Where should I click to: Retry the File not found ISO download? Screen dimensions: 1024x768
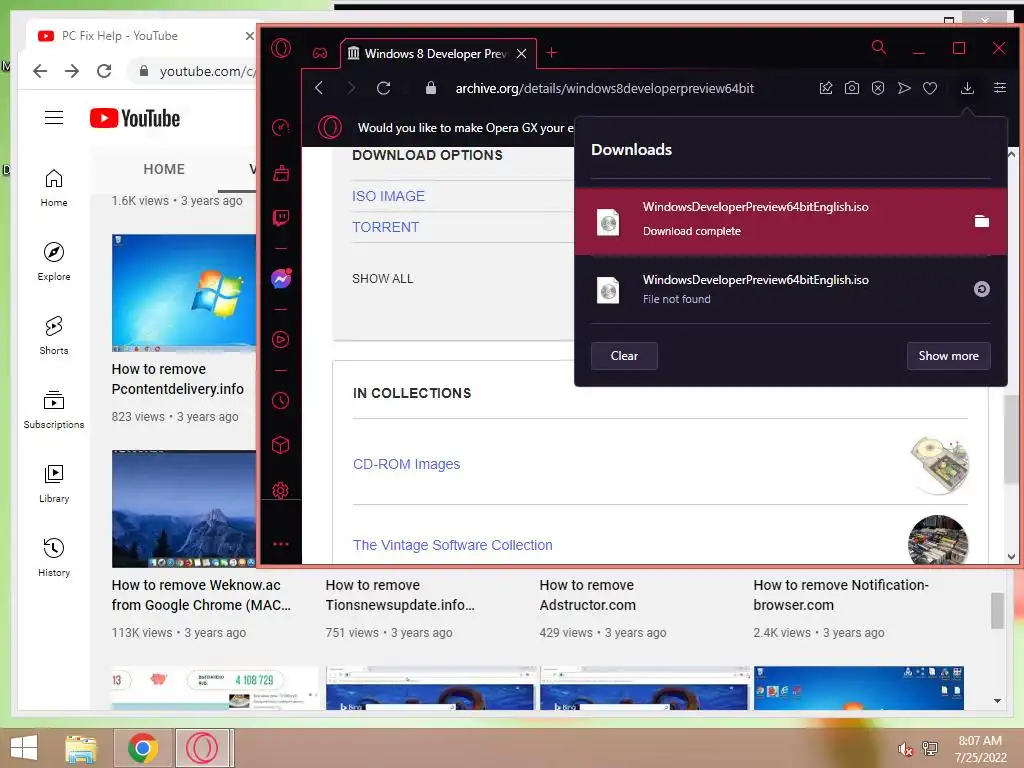click(982, 289)
